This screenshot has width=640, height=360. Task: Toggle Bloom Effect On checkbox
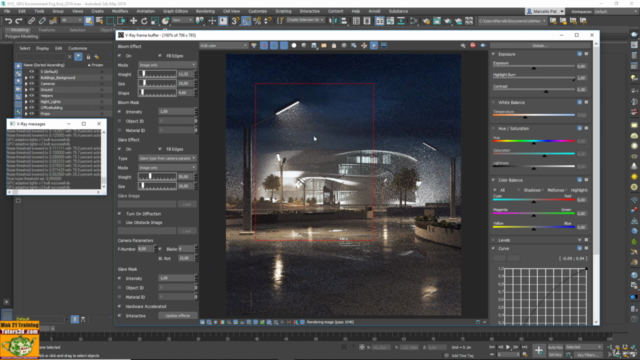pyautogui.click(x=120, y=56)
